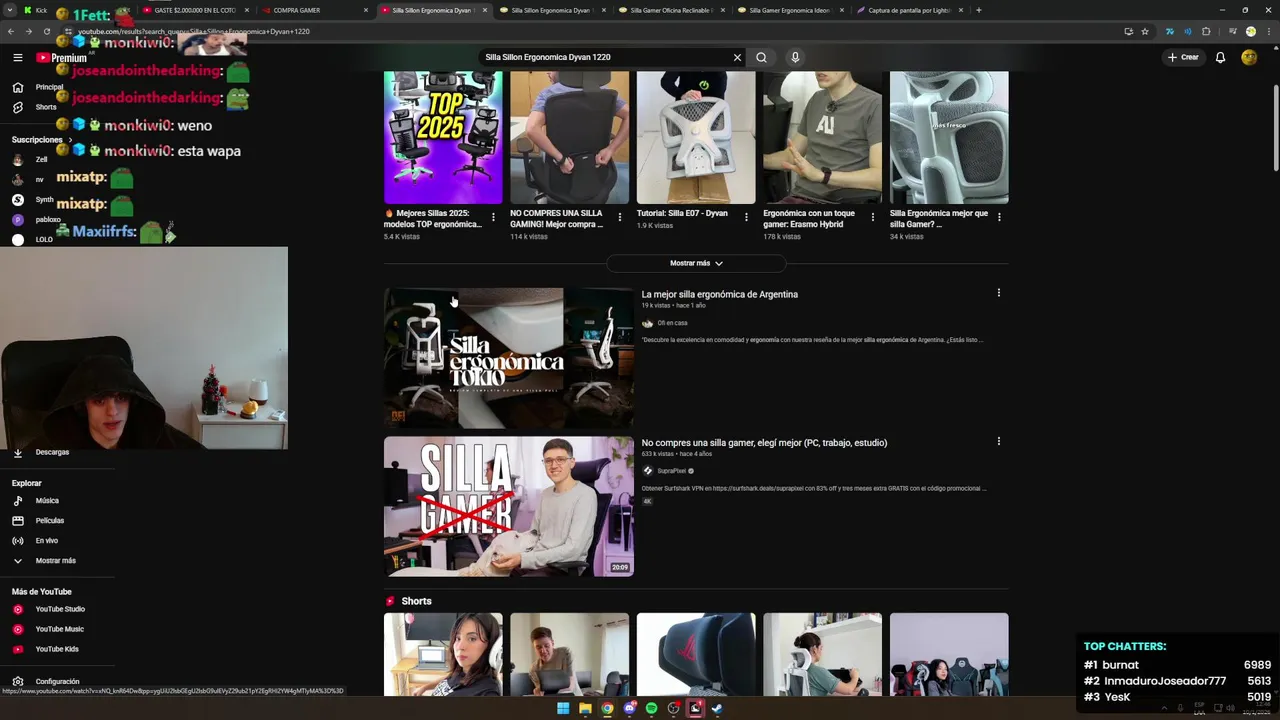Go to YouTube Premium home logo
Image resolution: width=1280 pixels, height=720 pixels.
pos(62,58)
